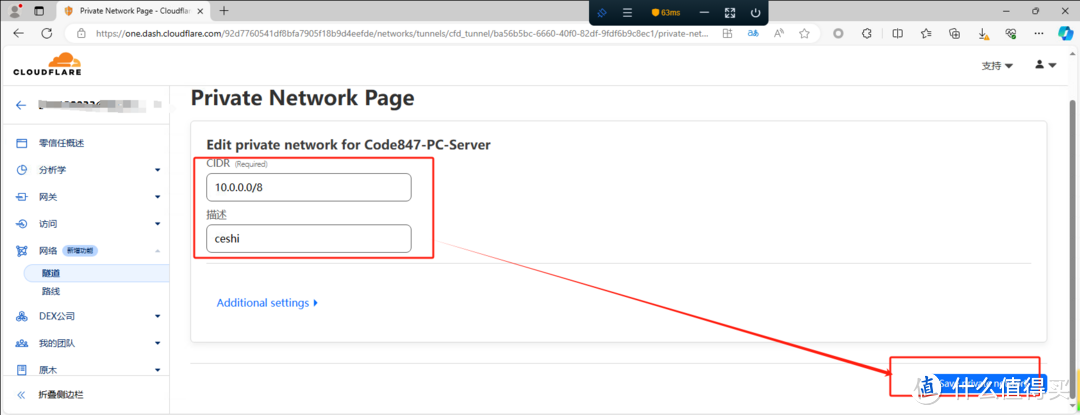Click the 访问 access icon
The image size is (1080, 415).
click(x=22, y=224)
